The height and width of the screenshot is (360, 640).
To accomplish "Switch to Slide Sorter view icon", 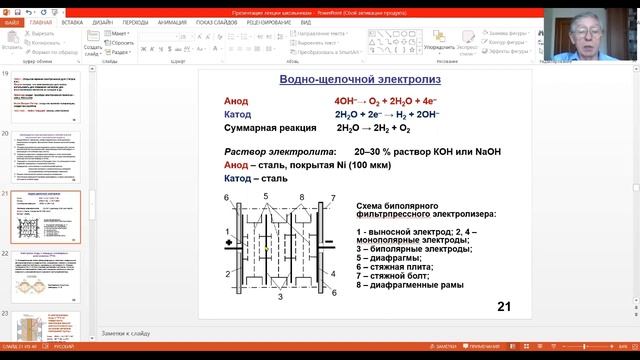I will point(527,347).
